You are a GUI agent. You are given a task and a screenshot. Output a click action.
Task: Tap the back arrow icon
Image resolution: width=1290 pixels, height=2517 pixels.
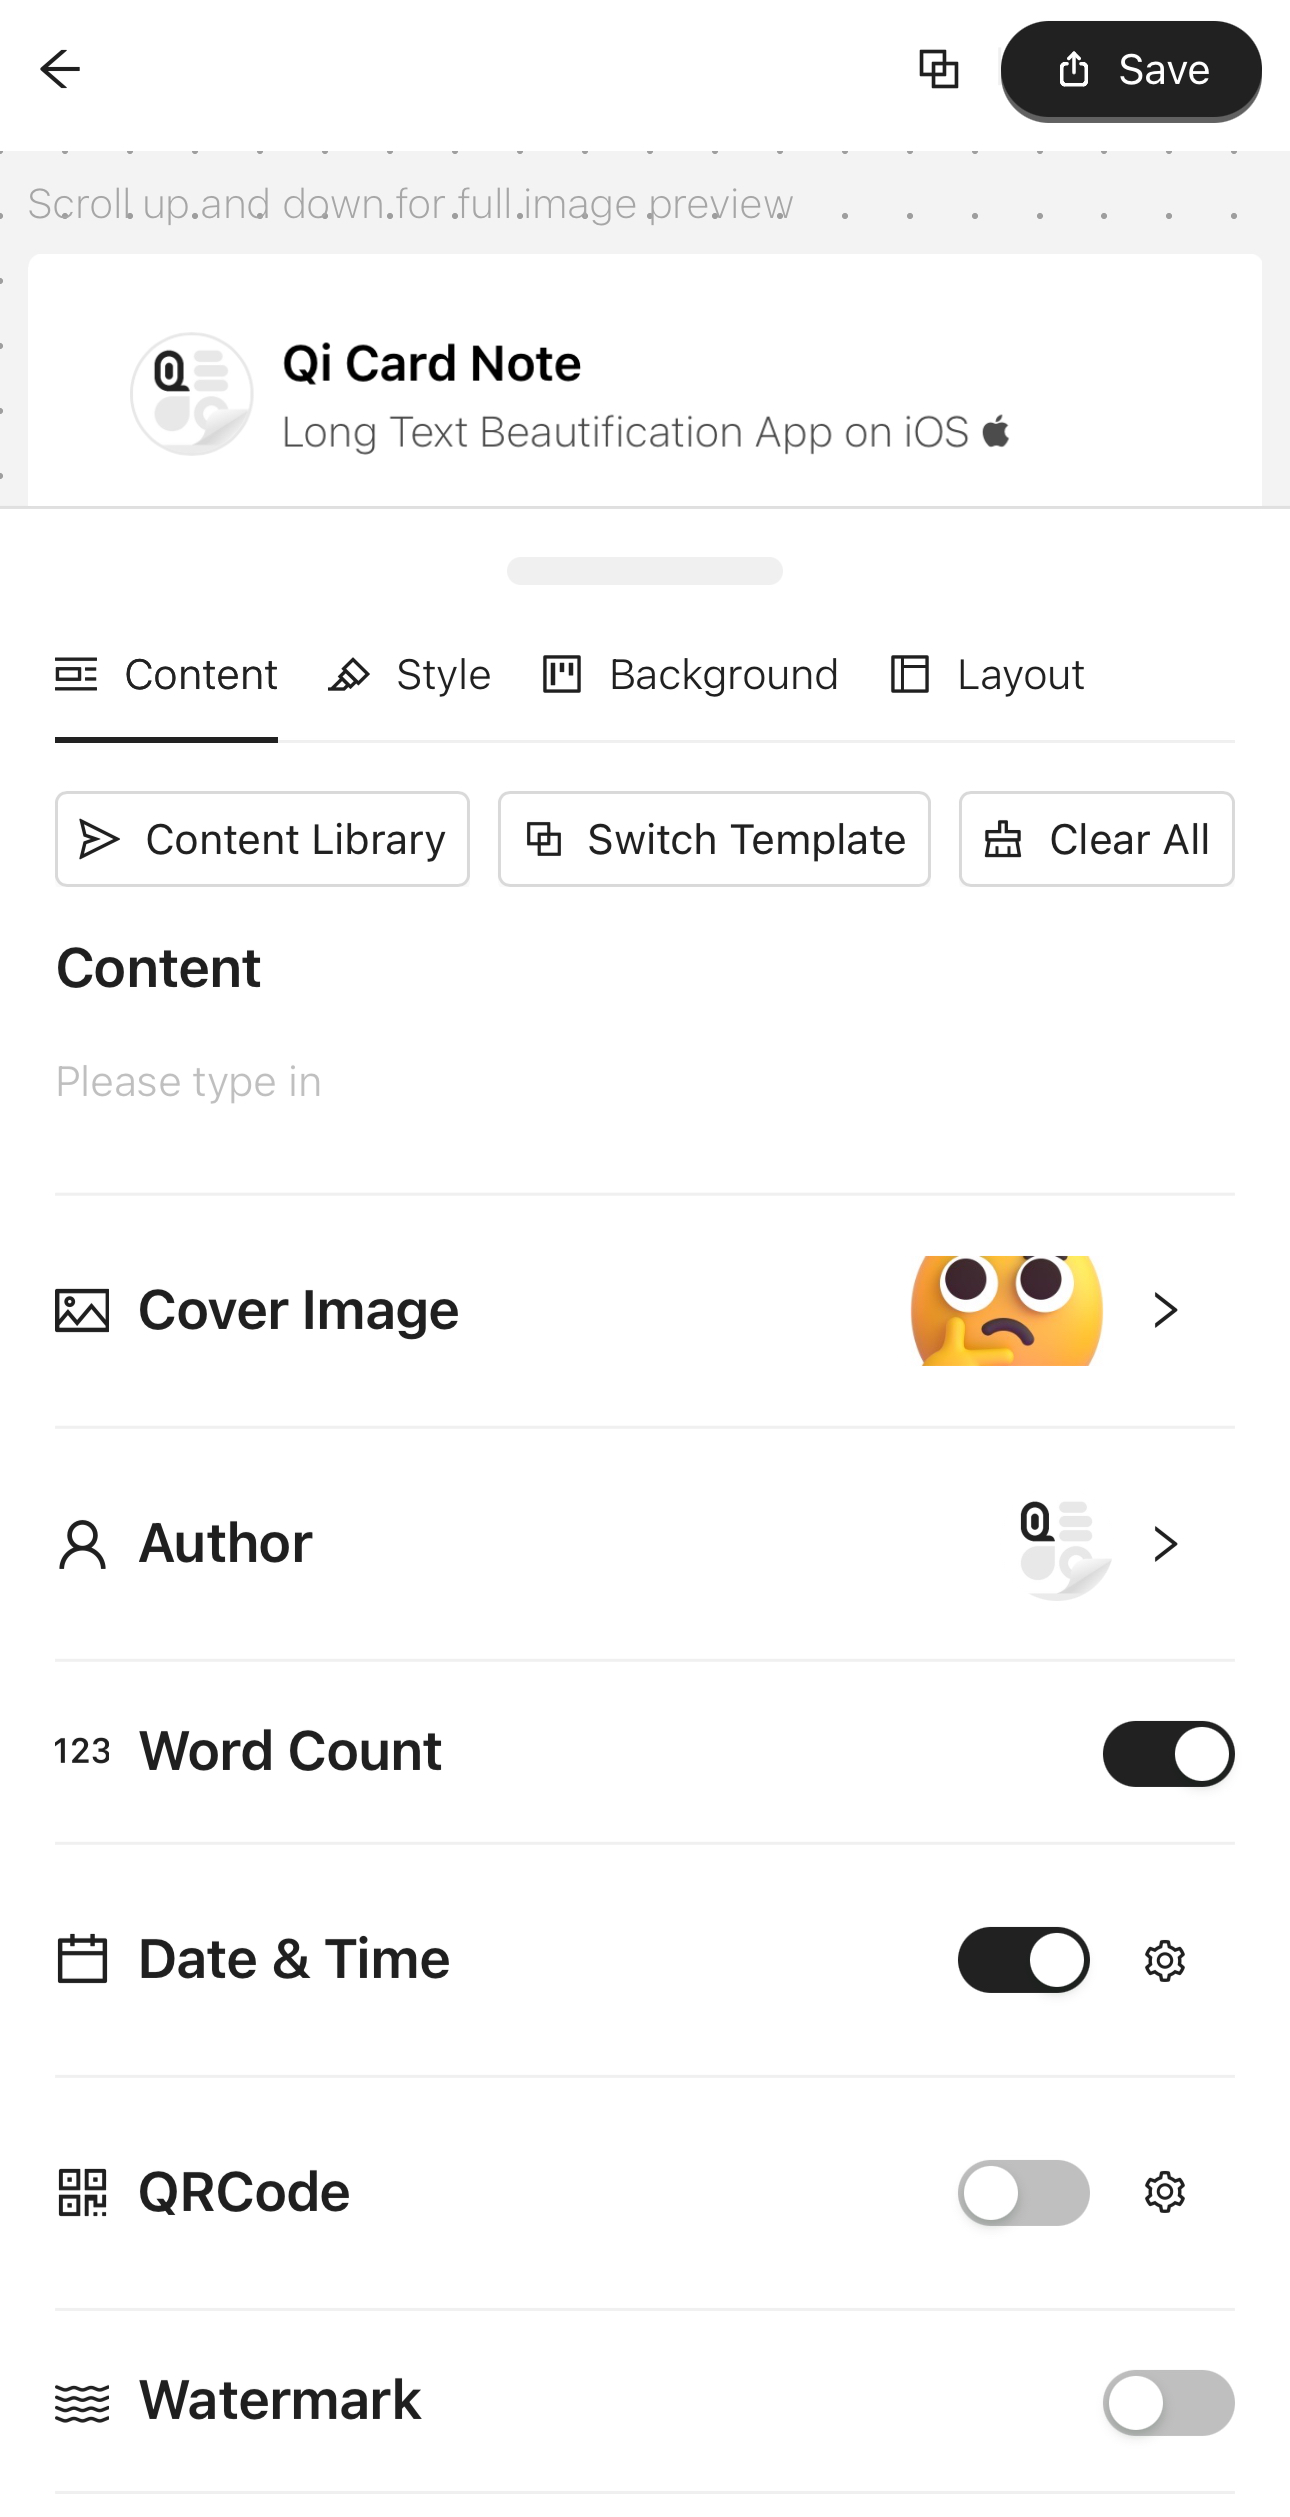[x=60, y=69]
